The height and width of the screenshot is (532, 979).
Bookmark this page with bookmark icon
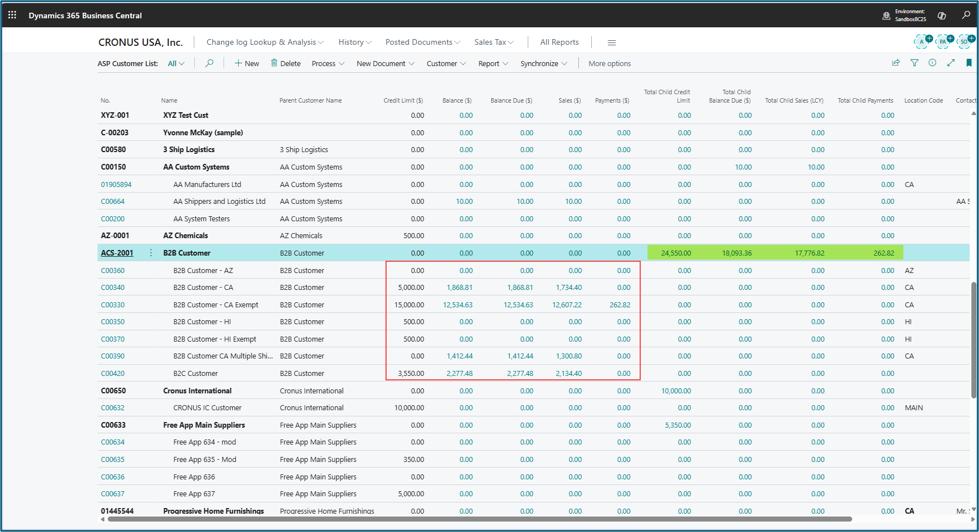click(969, 63)
